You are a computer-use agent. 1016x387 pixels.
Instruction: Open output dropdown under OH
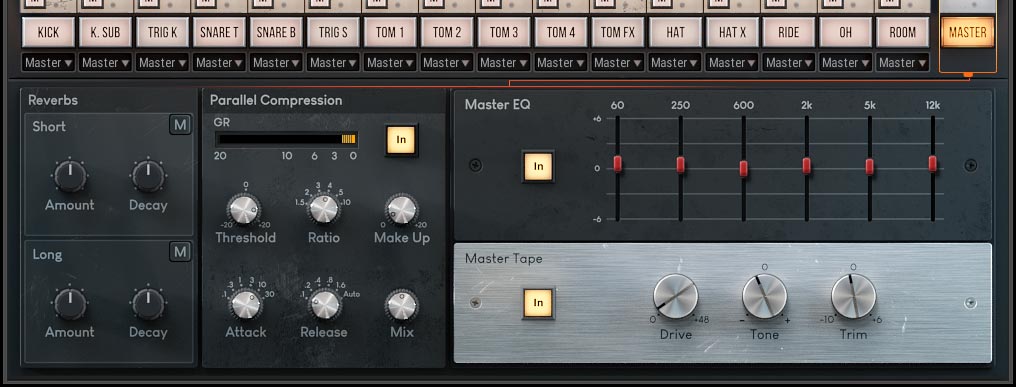(846, 63)
